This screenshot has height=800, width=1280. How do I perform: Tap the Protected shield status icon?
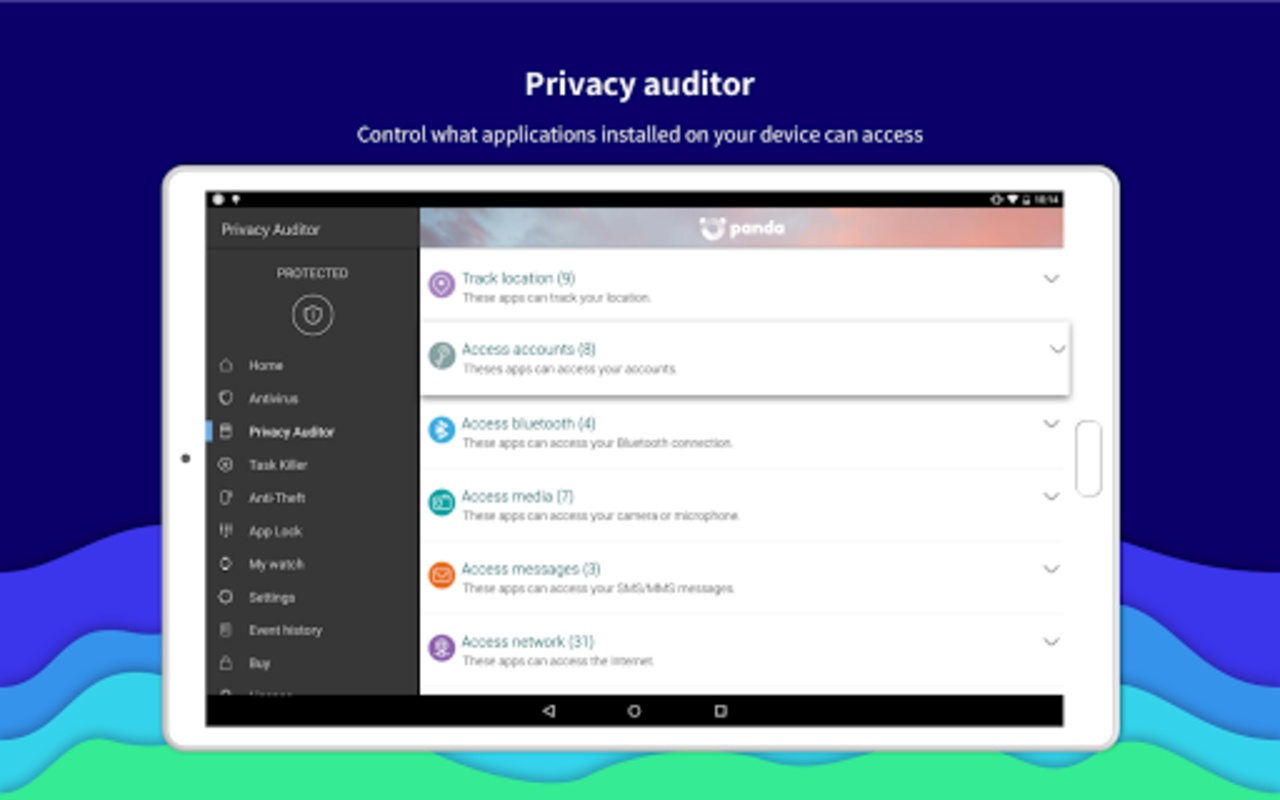pos(312,316)
